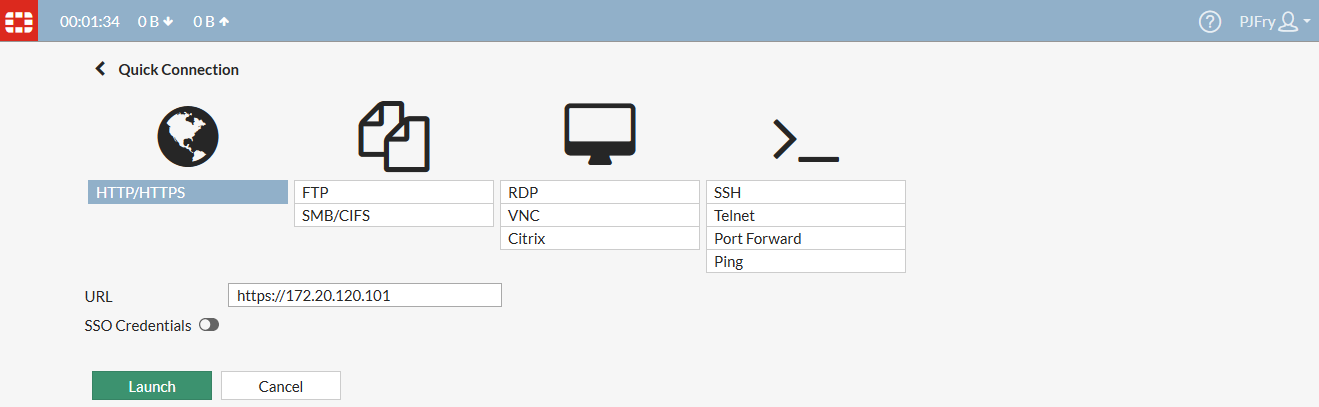Click the terminal prompt icon
The width and height of the screenshot is (1319, 407).
click(805, 140)
